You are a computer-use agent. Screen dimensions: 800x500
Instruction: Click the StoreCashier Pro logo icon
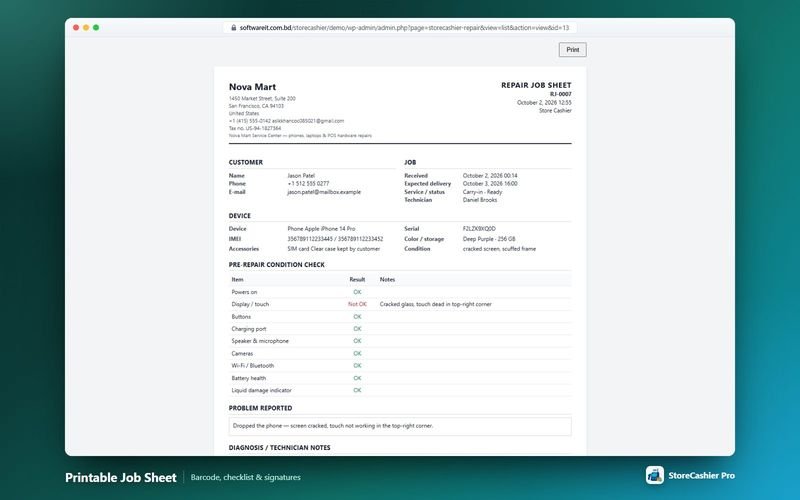[x=655, y=475]
